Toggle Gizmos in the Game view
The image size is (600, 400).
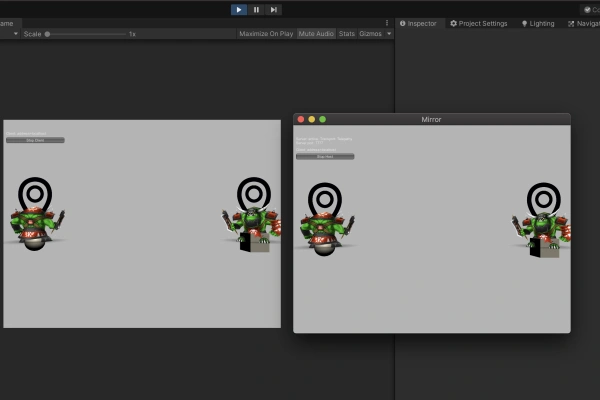tap(370, 34)
